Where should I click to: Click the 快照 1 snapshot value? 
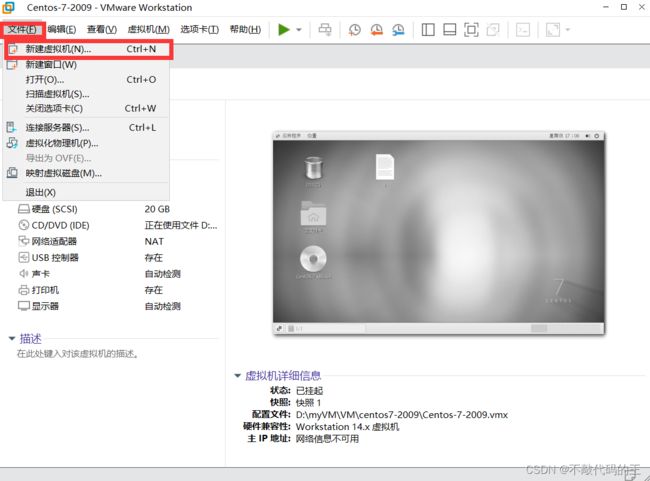(x=308, y=403)
